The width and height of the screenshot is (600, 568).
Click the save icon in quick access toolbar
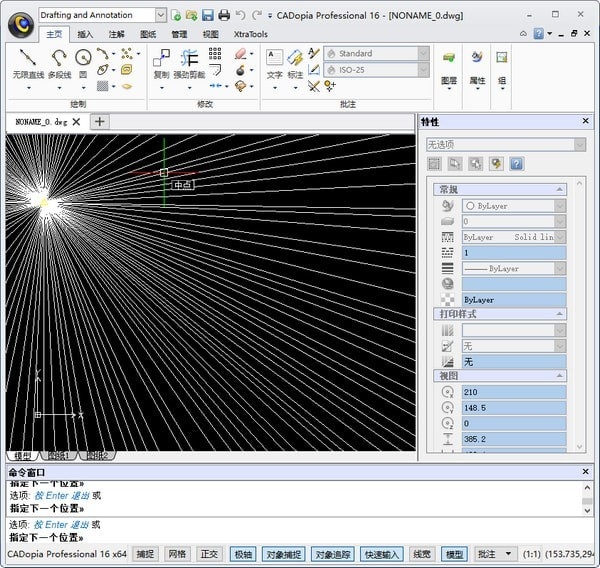207,15
